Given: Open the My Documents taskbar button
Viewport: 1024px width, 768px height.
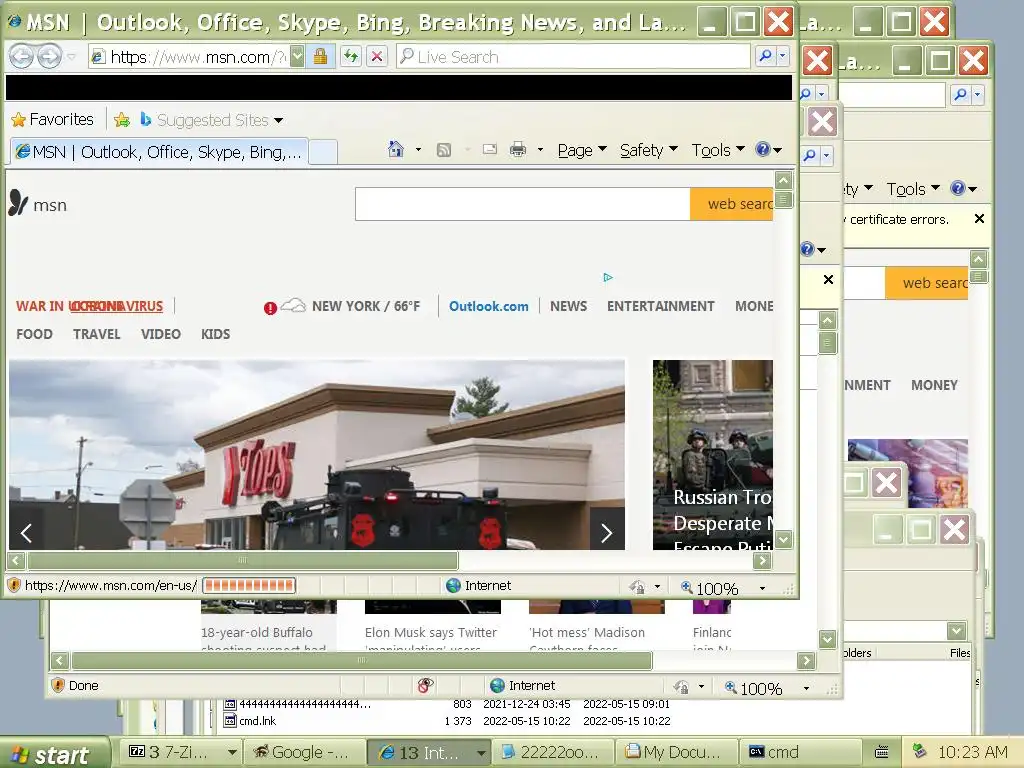Looking at the screenshot, I should 675,752.
